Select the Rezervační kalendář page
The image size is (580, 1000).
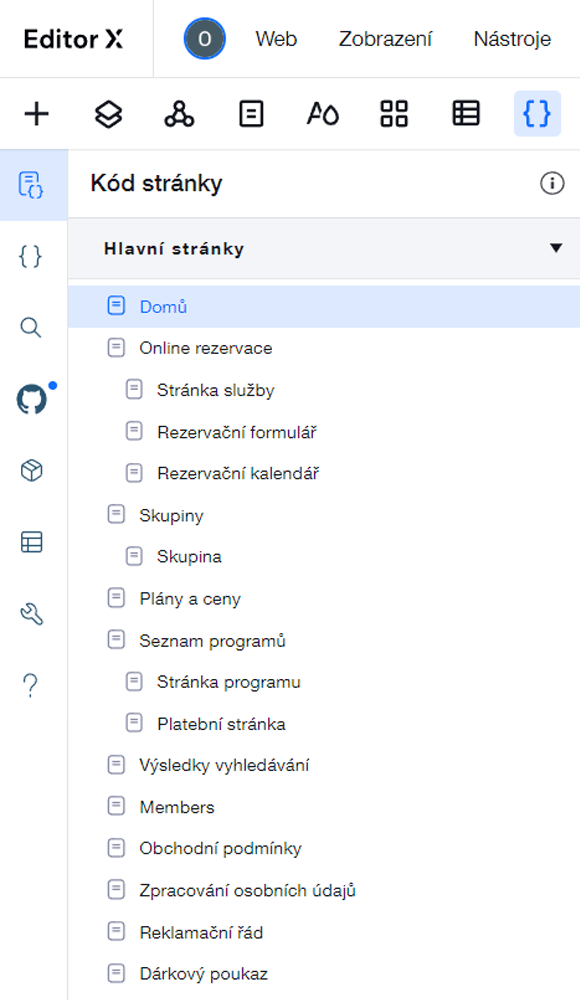tap(324, 473)
